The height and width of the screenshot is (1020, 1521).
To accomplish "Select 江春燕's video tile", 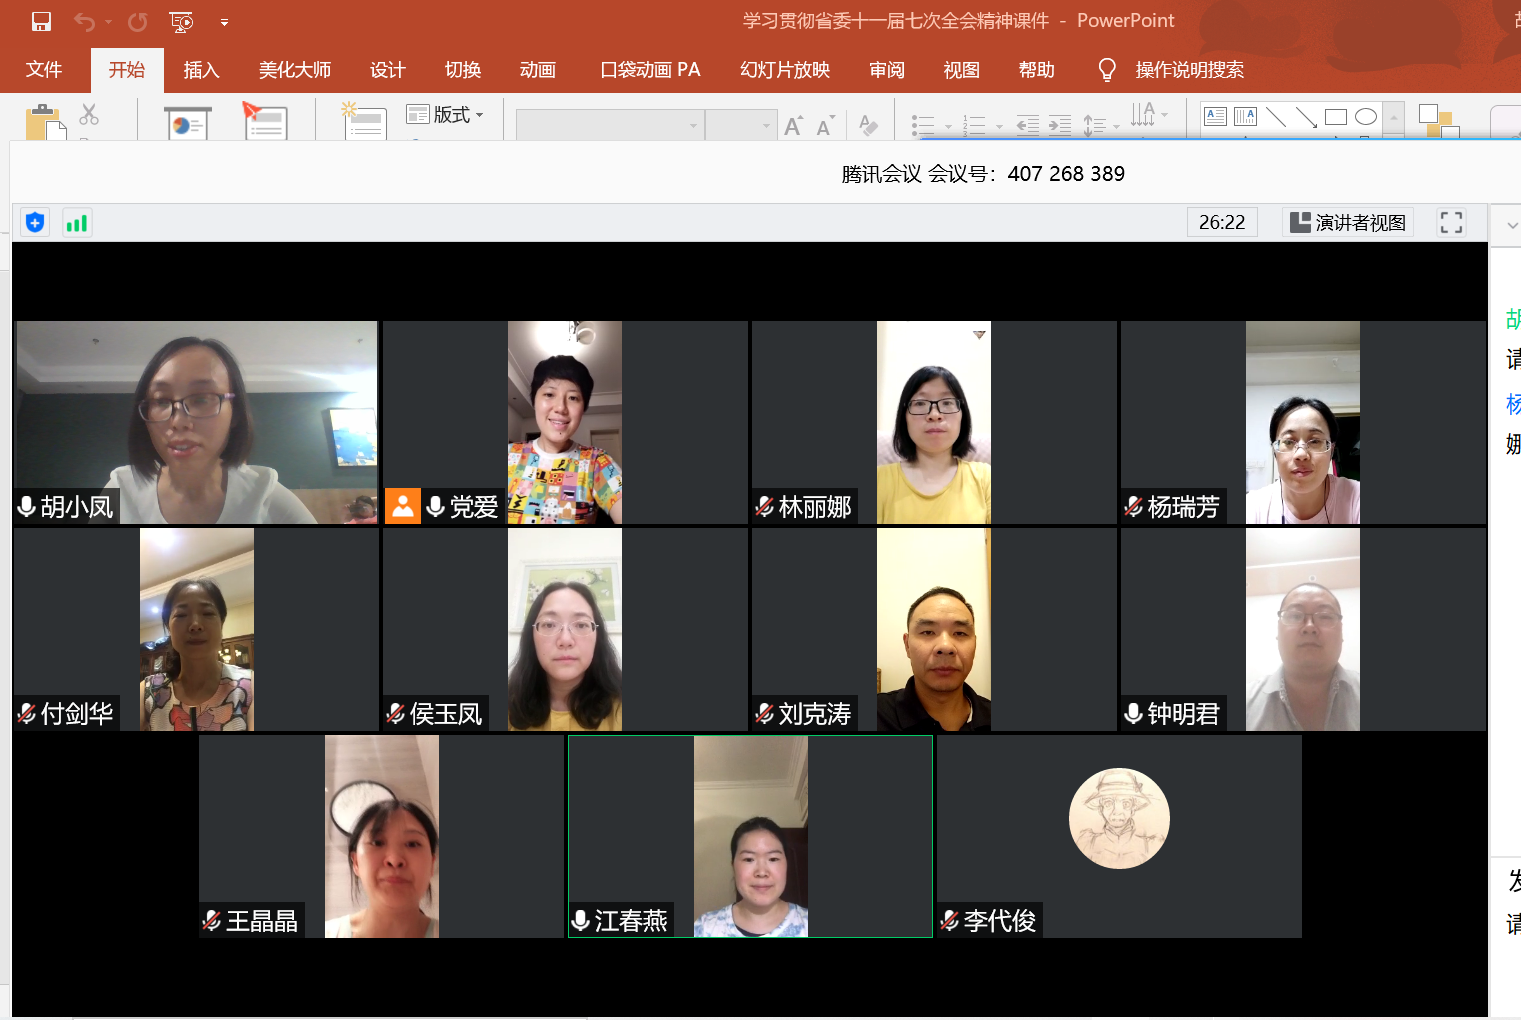I will click(x=750, y=836).
